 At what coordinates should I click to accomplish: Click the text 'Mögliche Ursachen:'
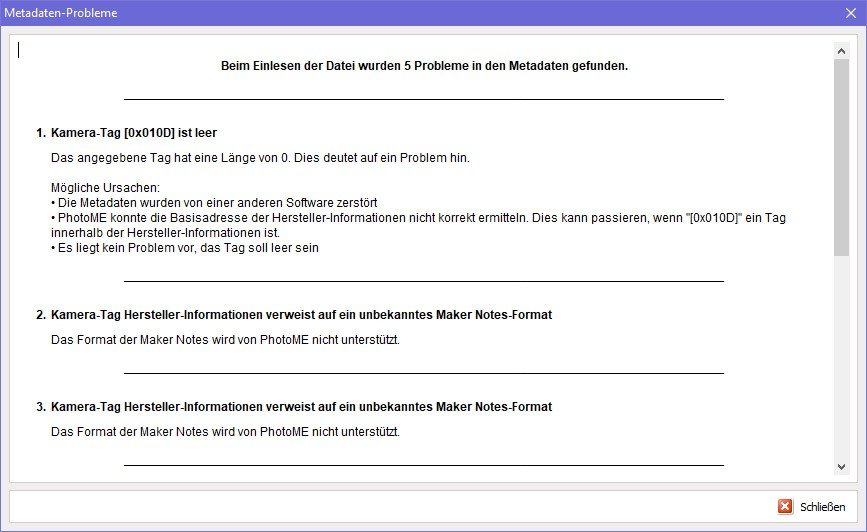[105, 187]
